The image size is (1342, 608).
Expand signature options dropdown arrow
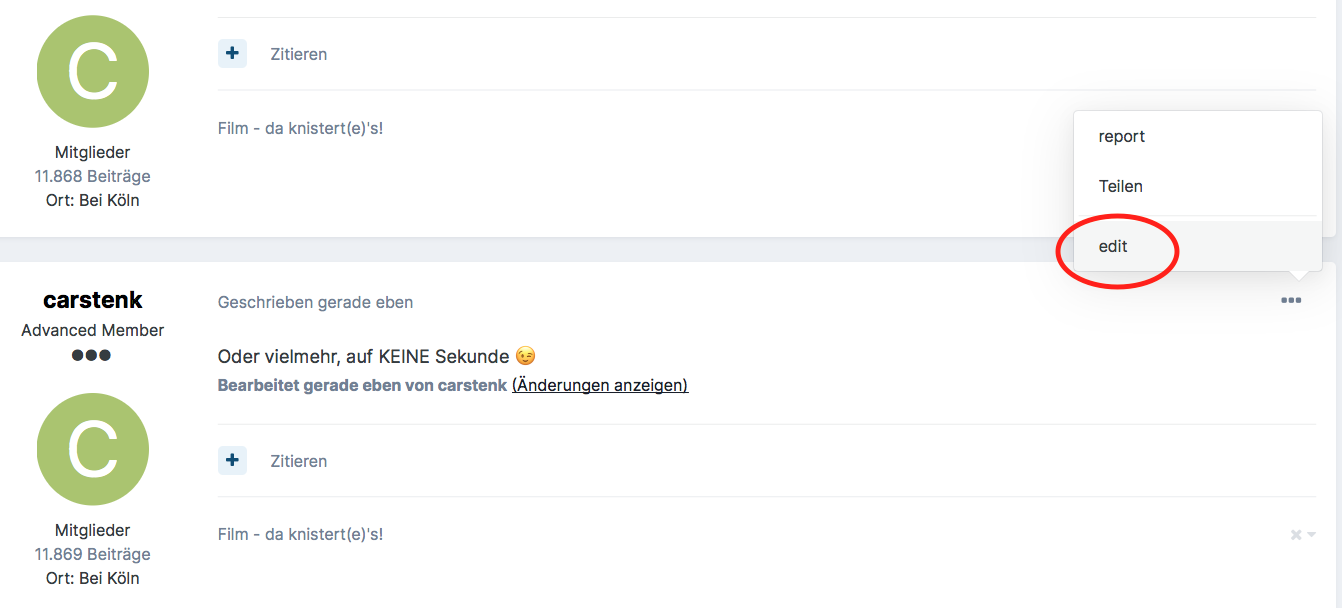(1311, 535)
